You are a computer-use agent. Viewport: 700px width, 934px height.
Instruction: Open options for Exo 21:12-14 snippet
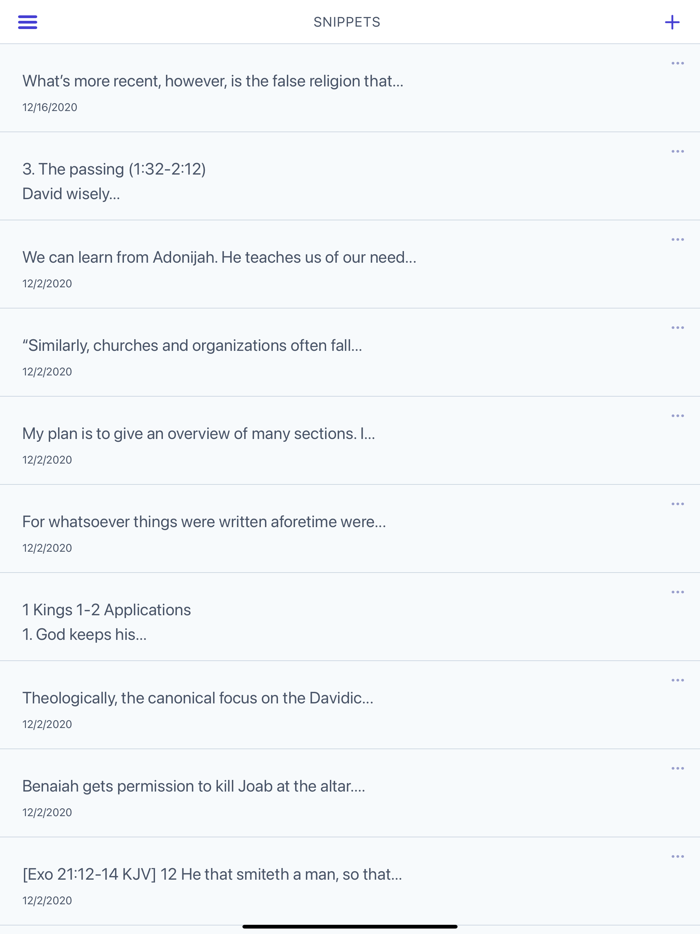click(677, 856)
